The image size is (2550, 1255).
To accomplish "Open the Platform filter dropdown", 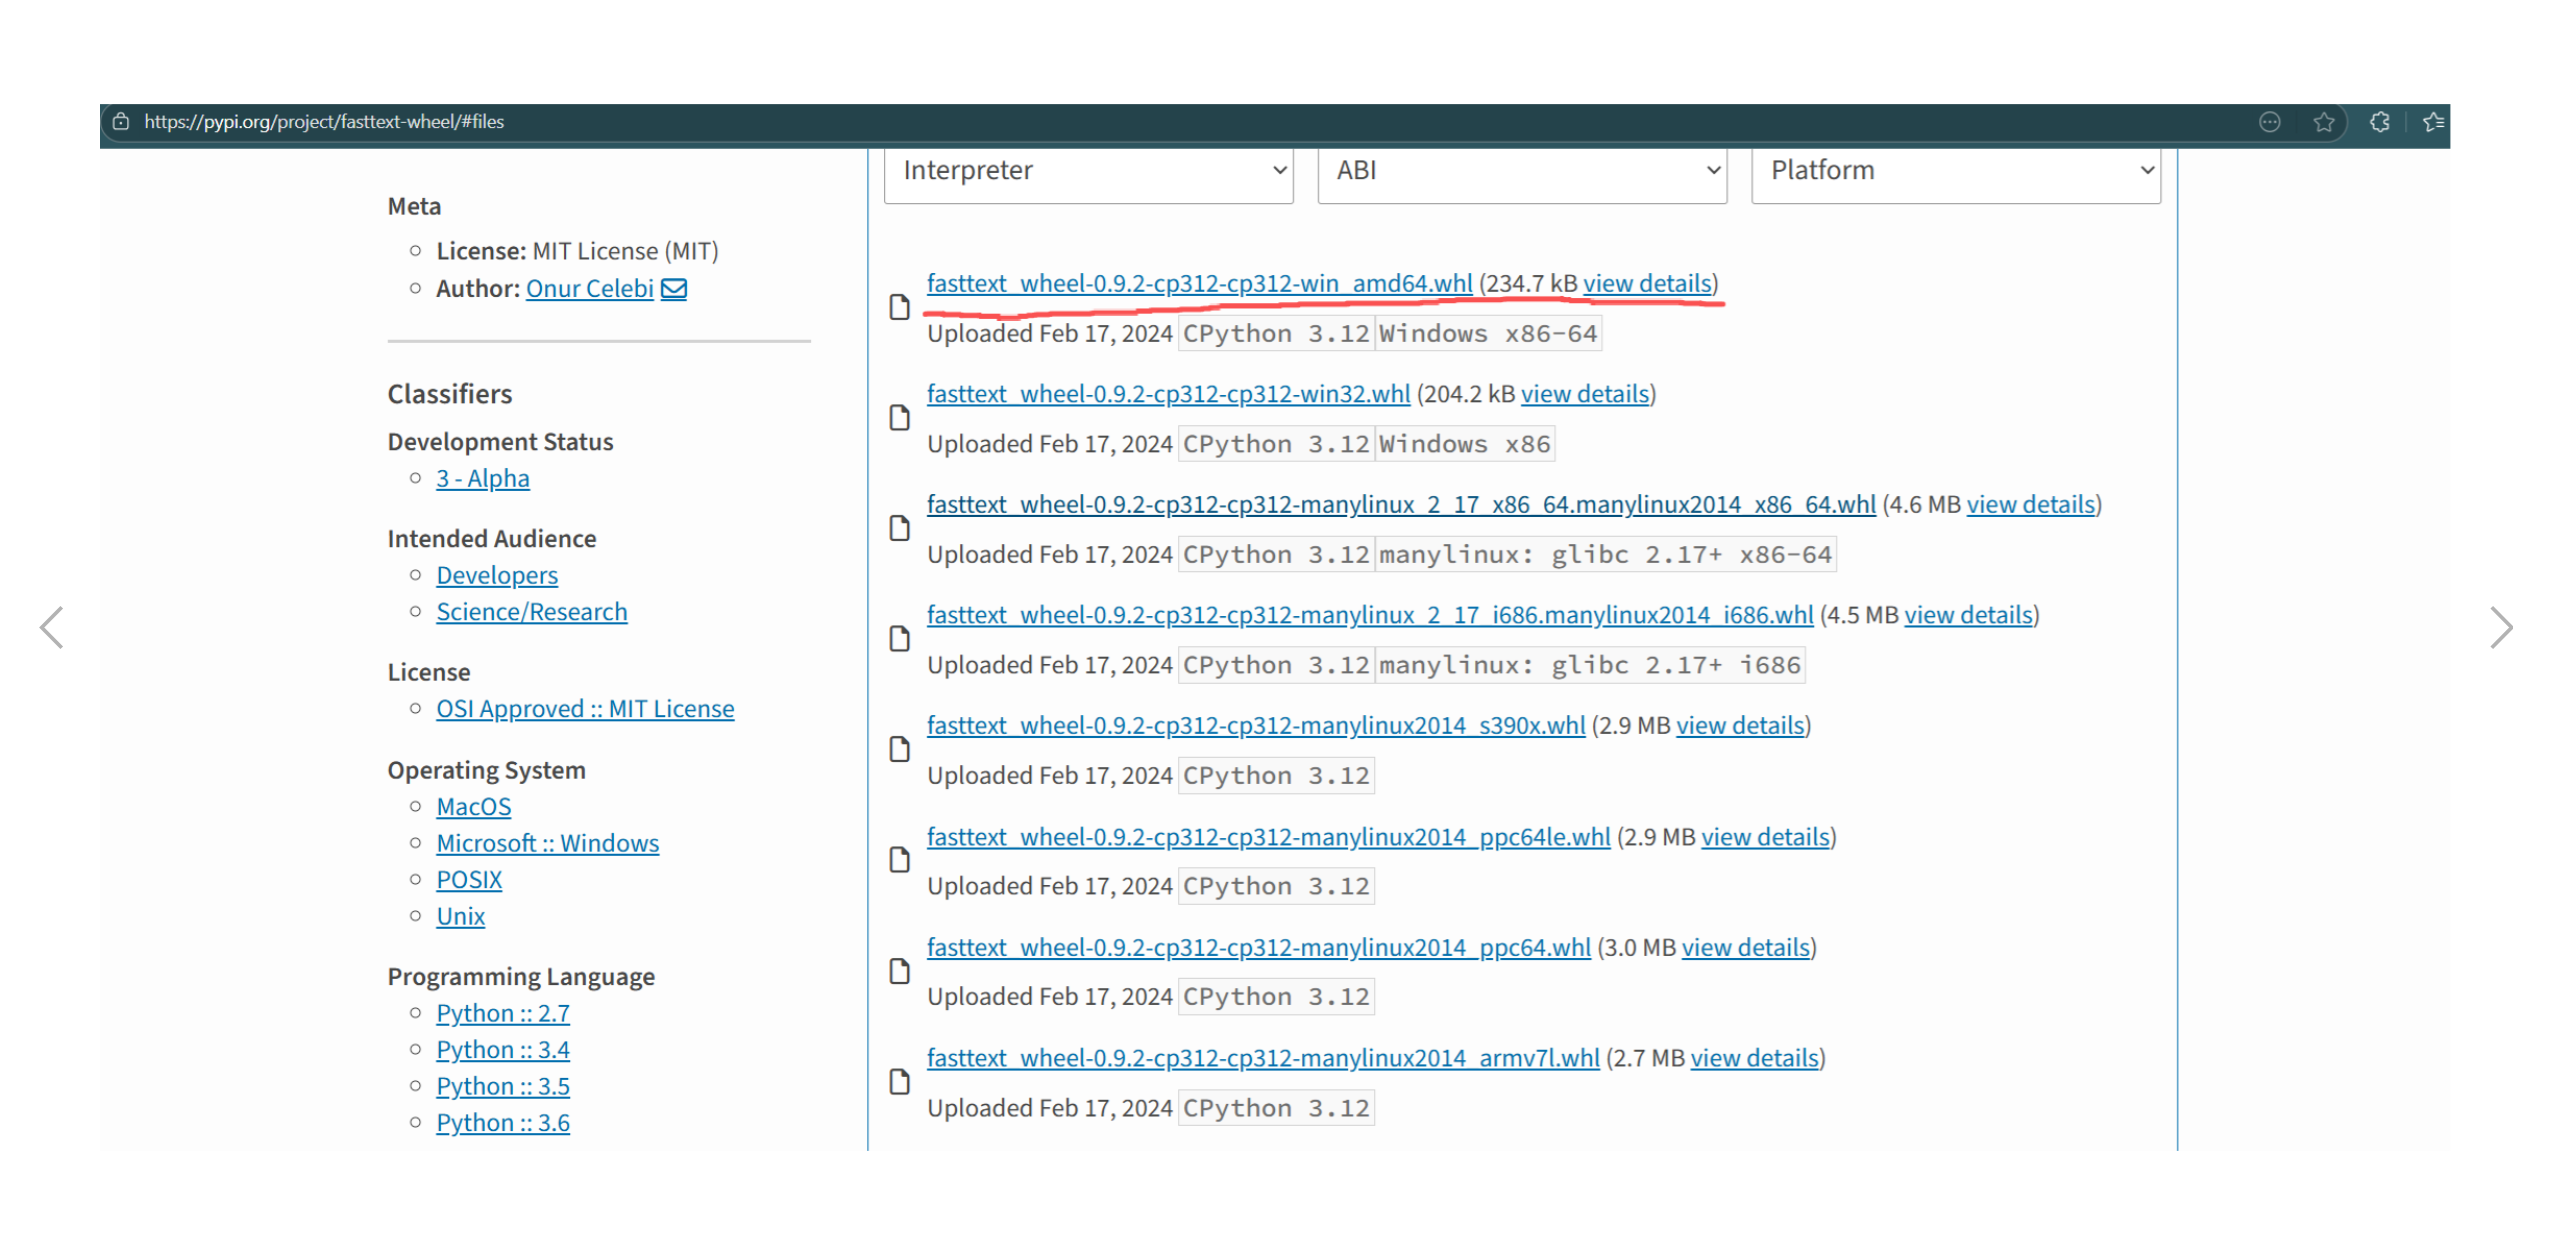I will click(1954, 171).
